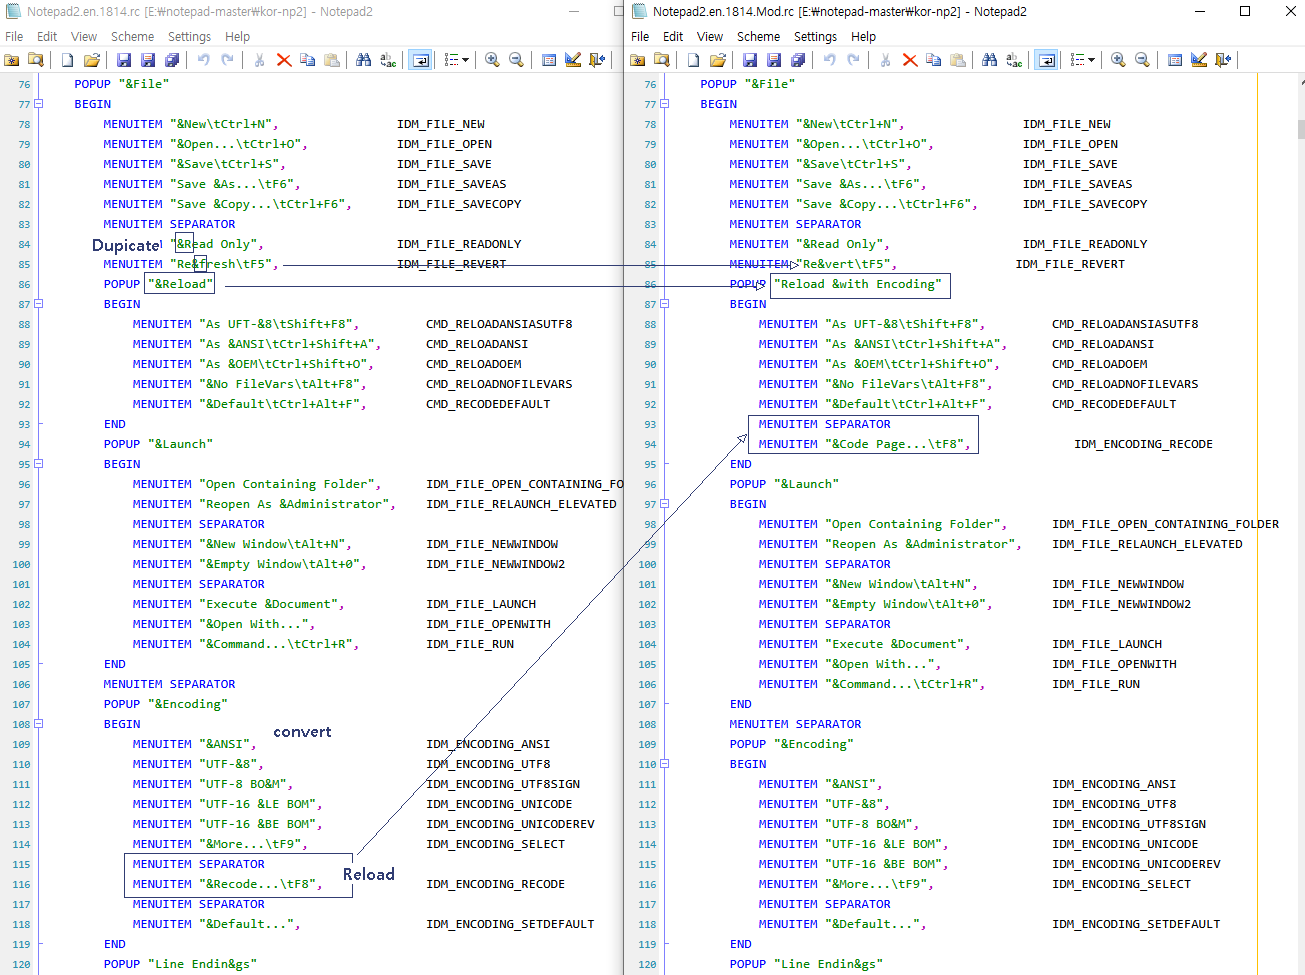Redo an edit in the left window

click(x=227, y=59)
